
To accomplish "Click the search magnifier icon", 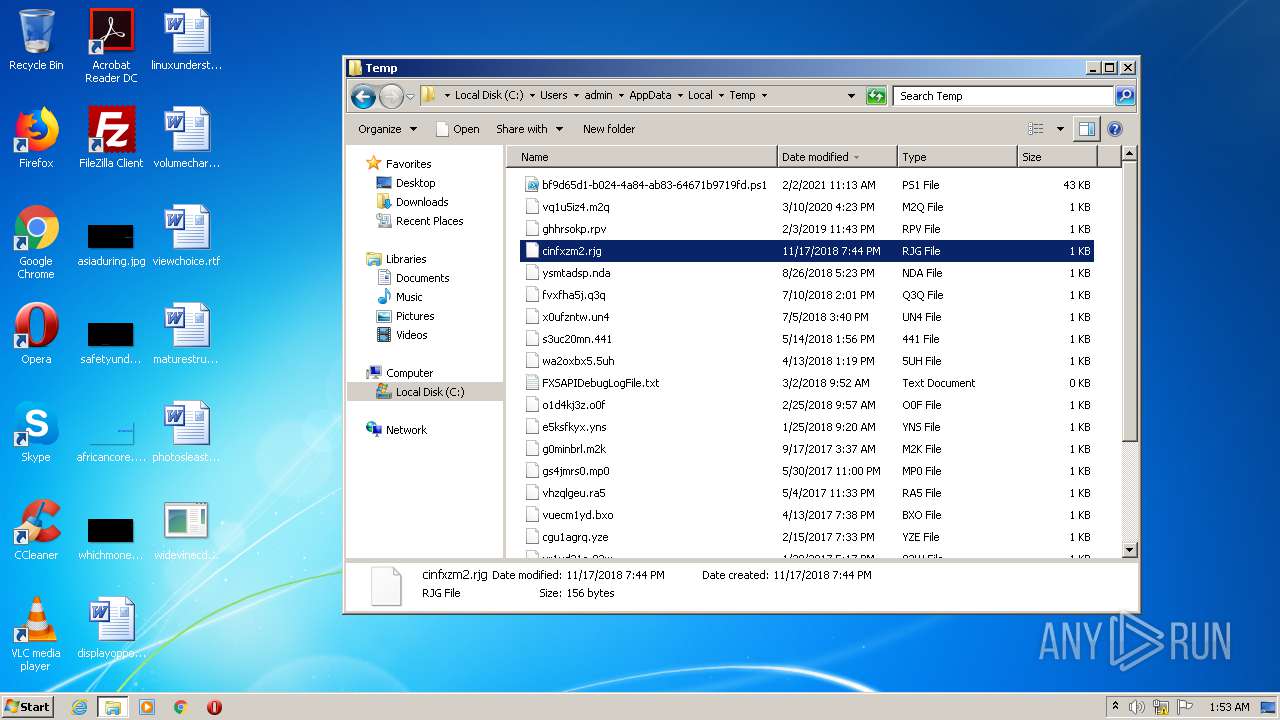I will [x=1125, y=96].
